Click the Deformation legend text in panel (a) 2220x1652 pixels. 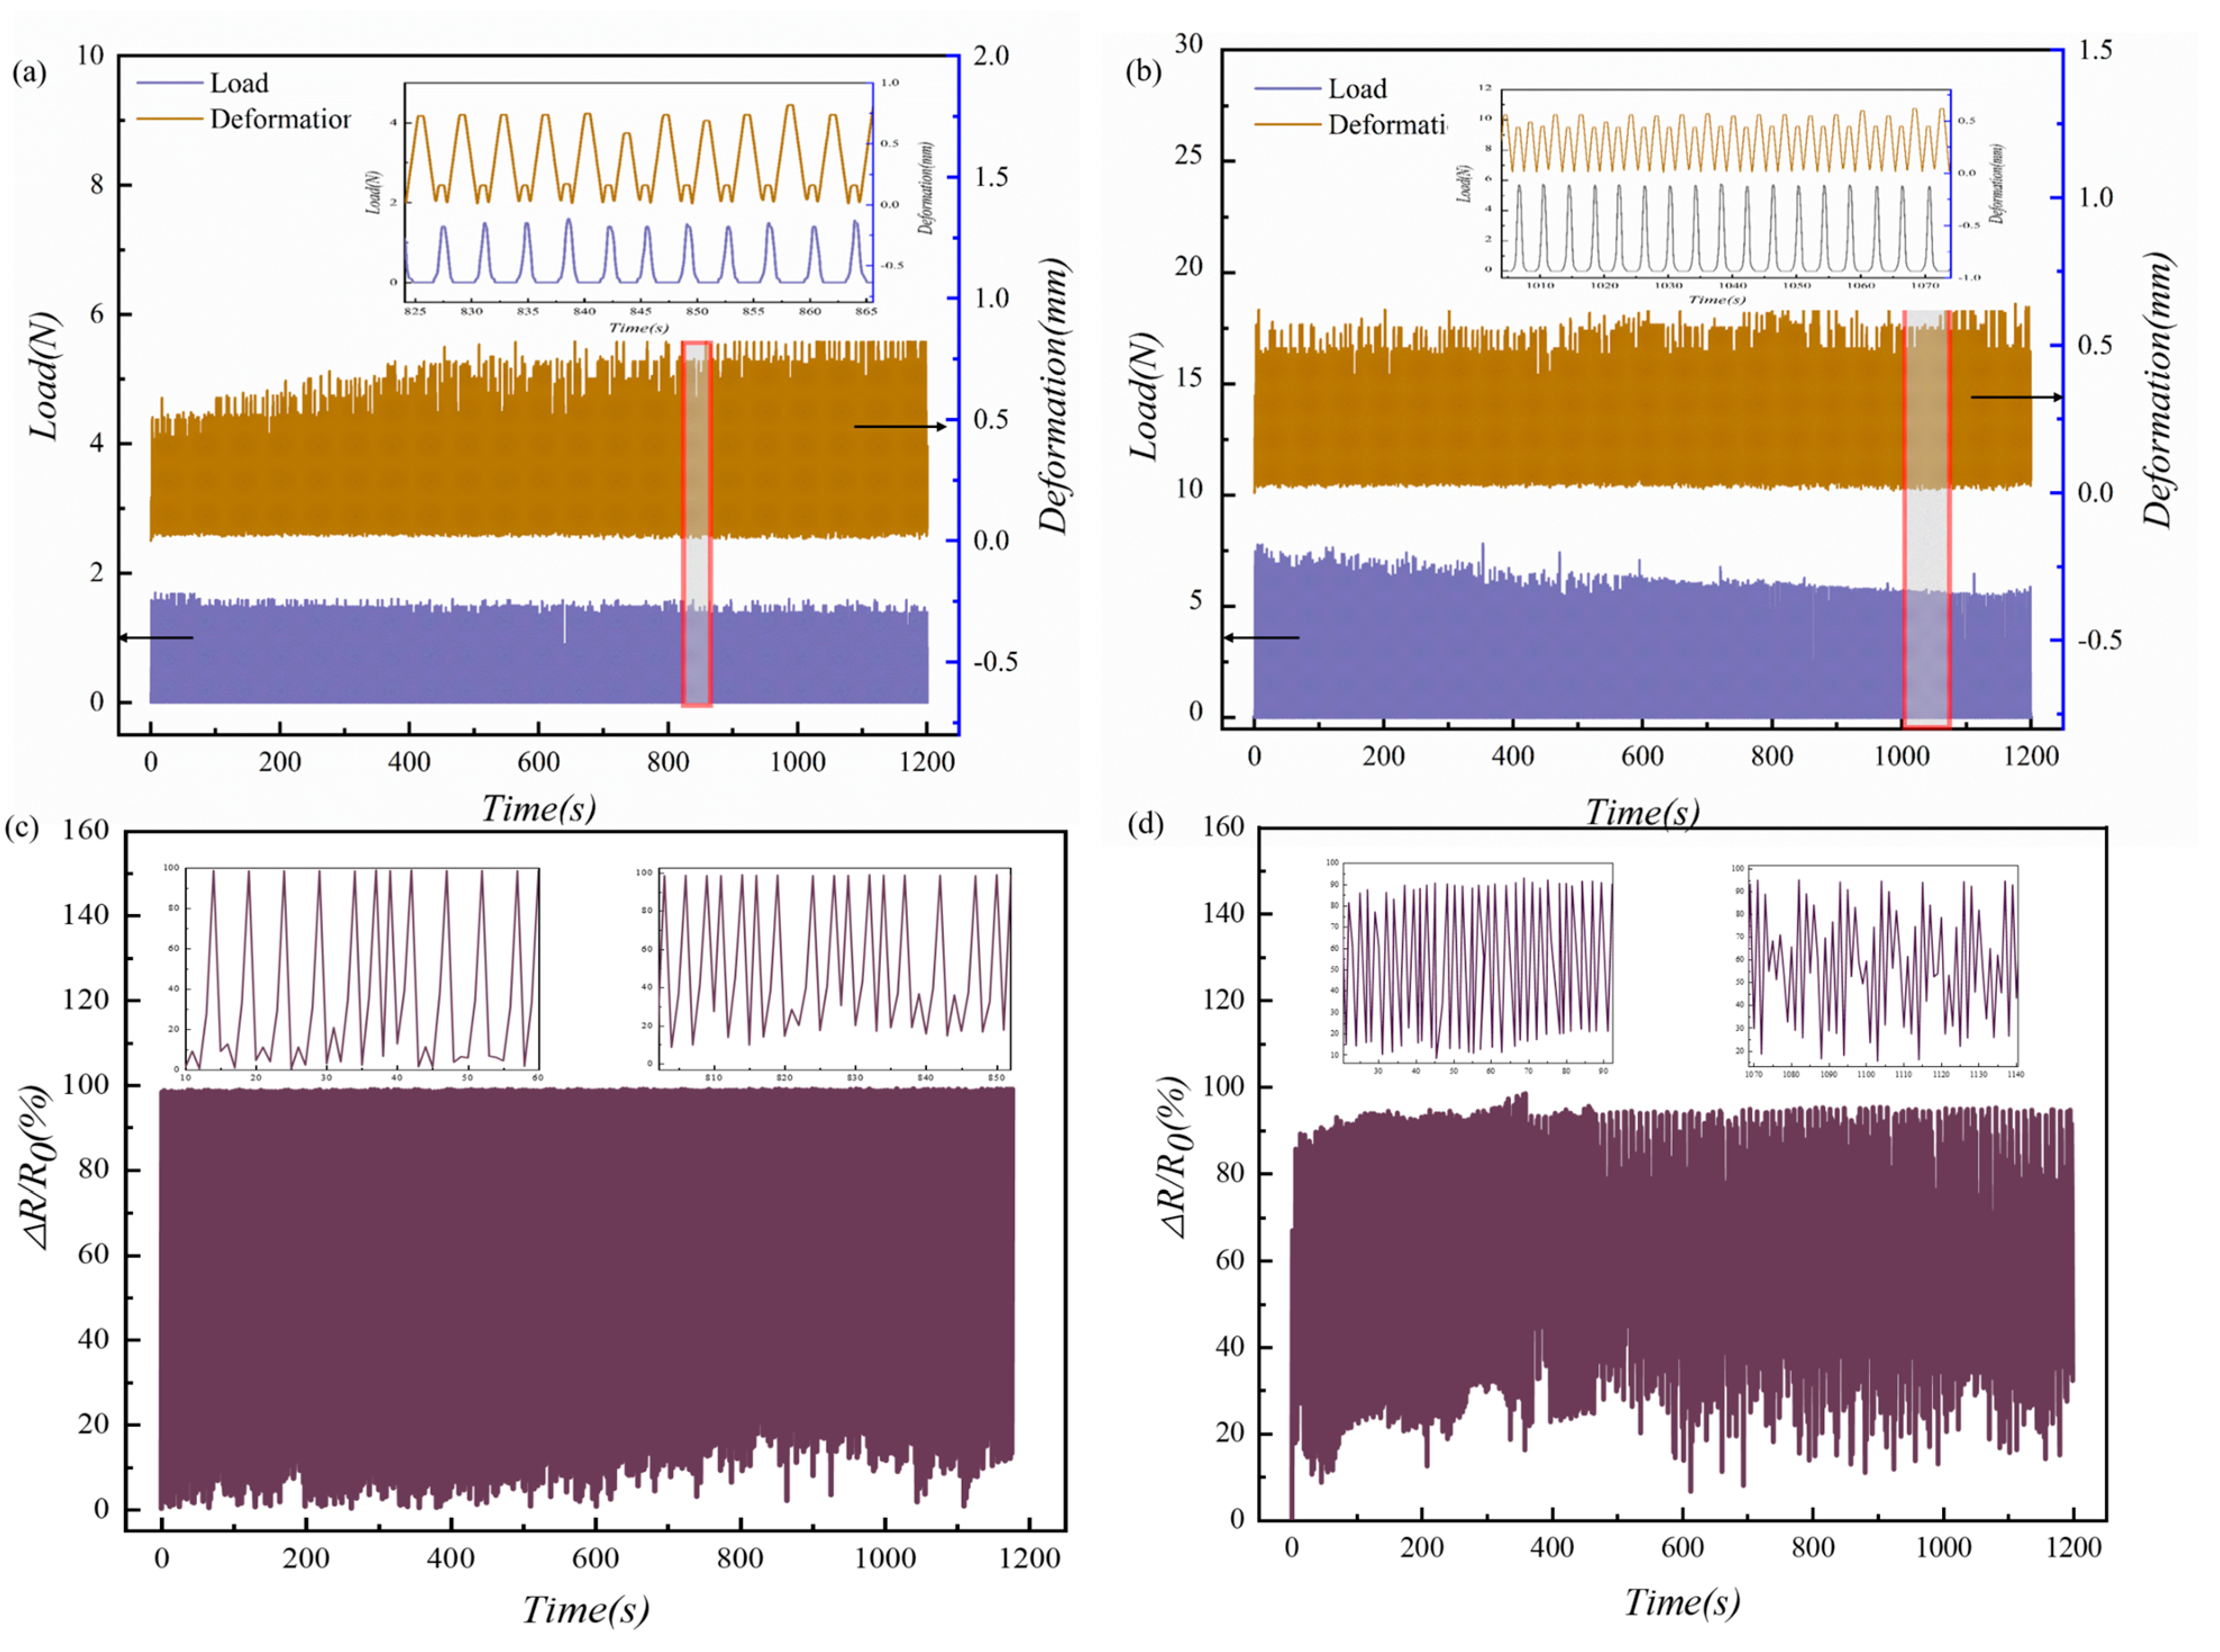pyautogui.click(x=280, y=120)
